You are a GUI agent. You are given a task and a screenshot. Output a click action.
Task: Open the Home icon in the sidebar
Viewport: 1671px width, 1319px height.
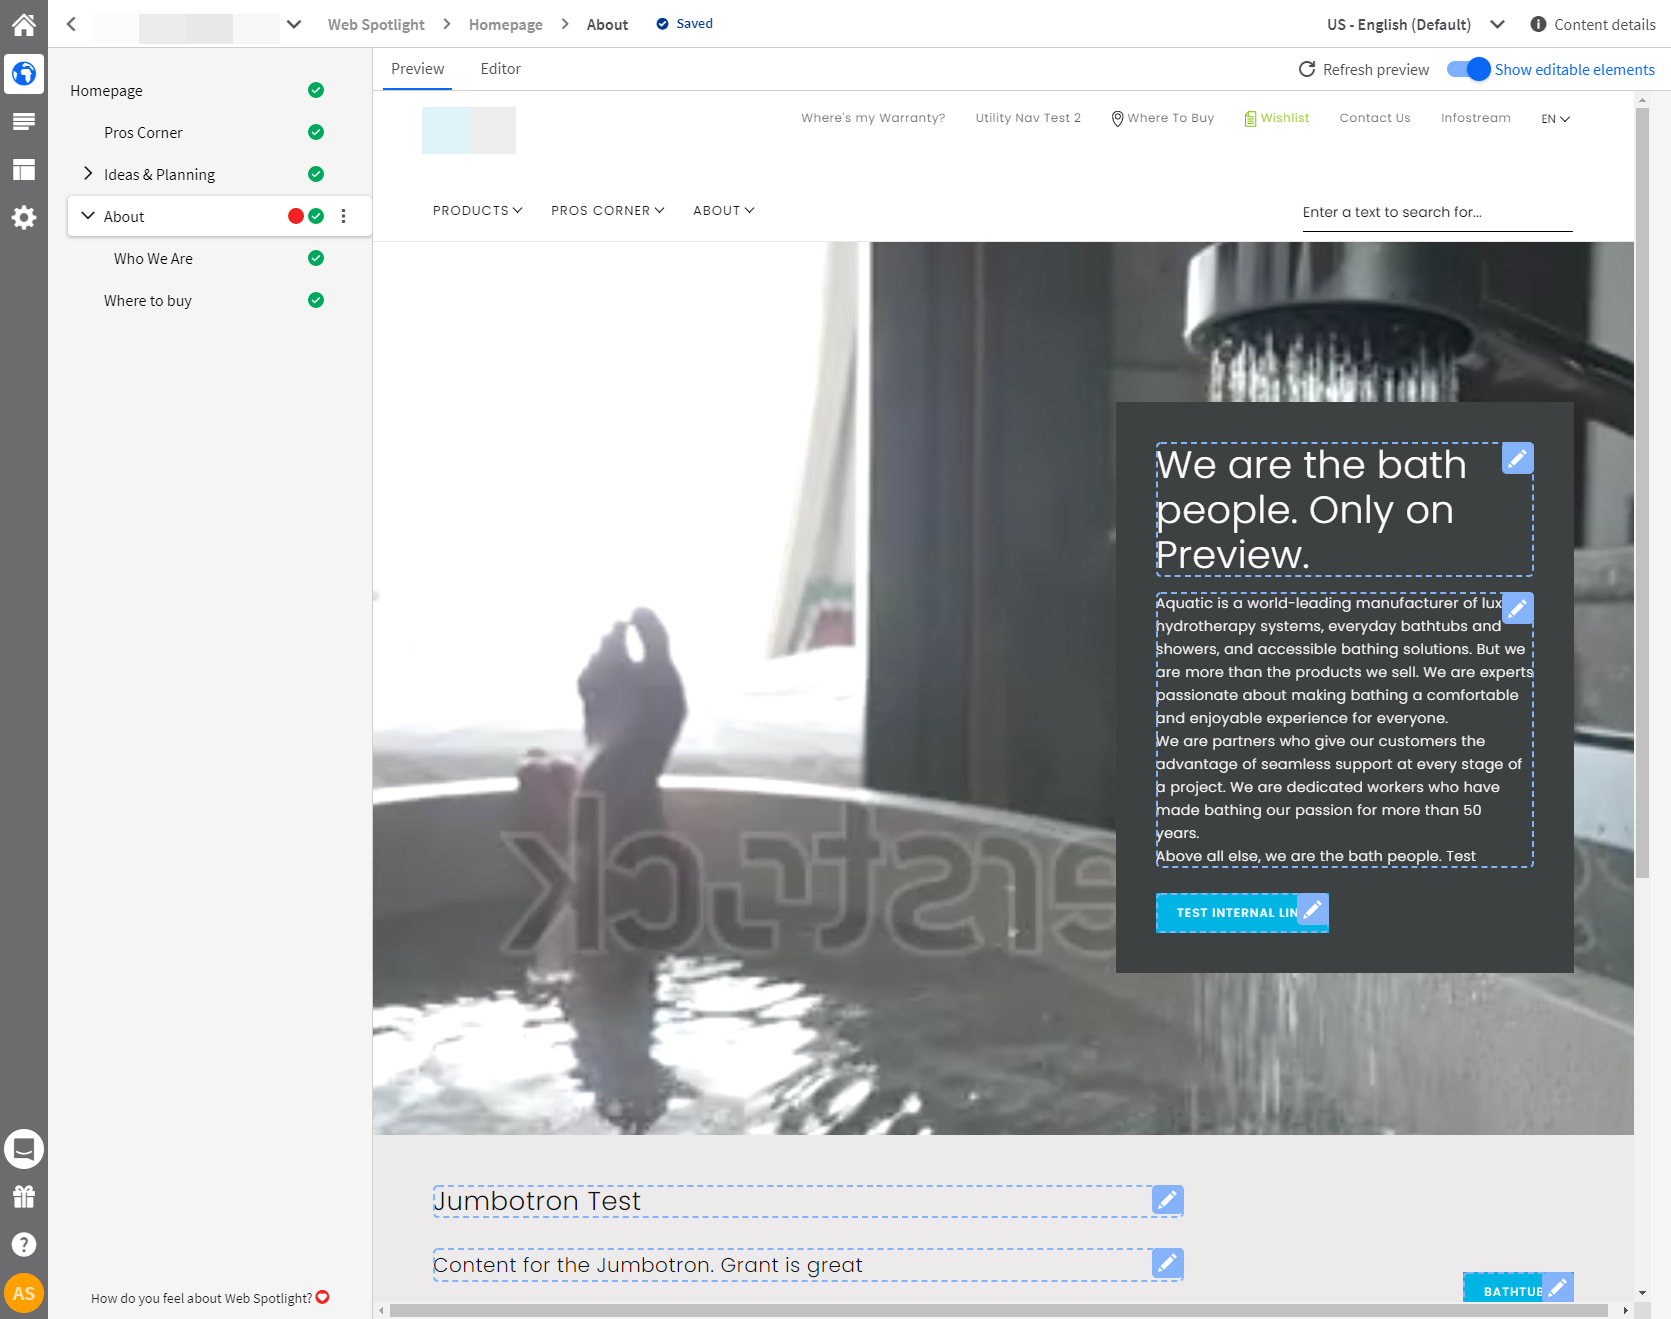click(23, 23)
